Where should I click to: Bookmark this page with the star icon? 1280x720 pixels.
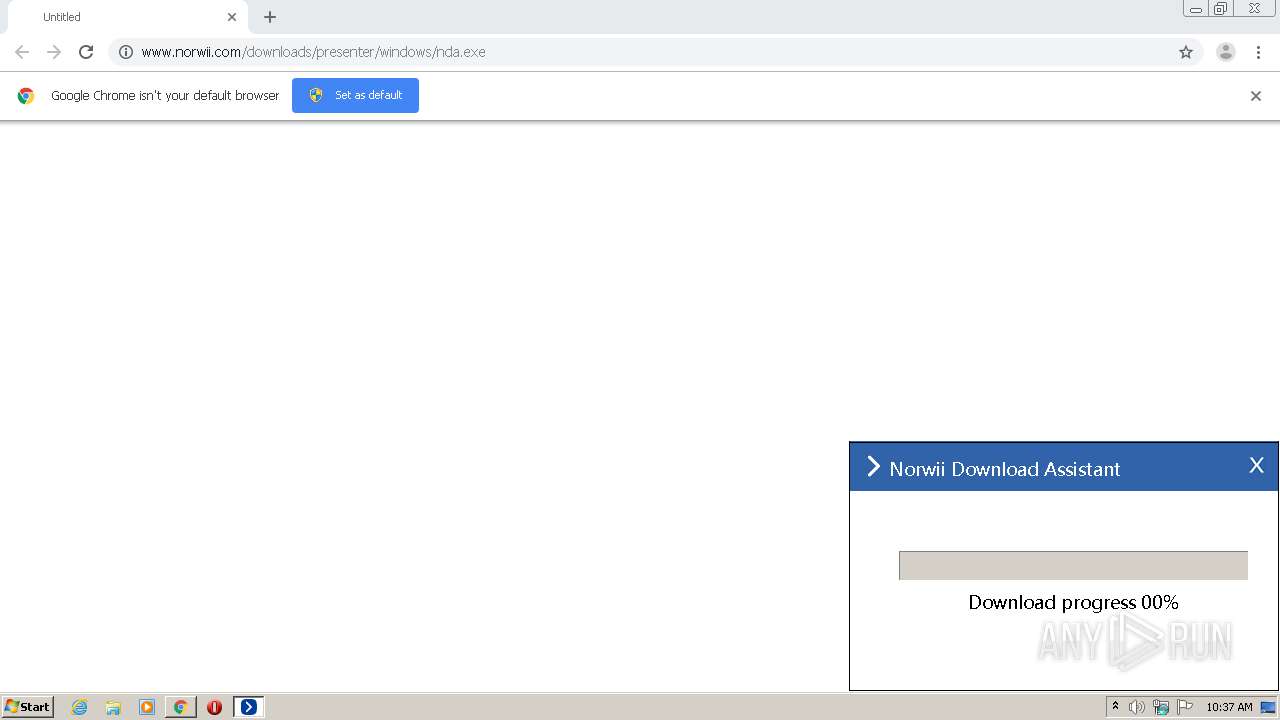[x=1186, y=52]
